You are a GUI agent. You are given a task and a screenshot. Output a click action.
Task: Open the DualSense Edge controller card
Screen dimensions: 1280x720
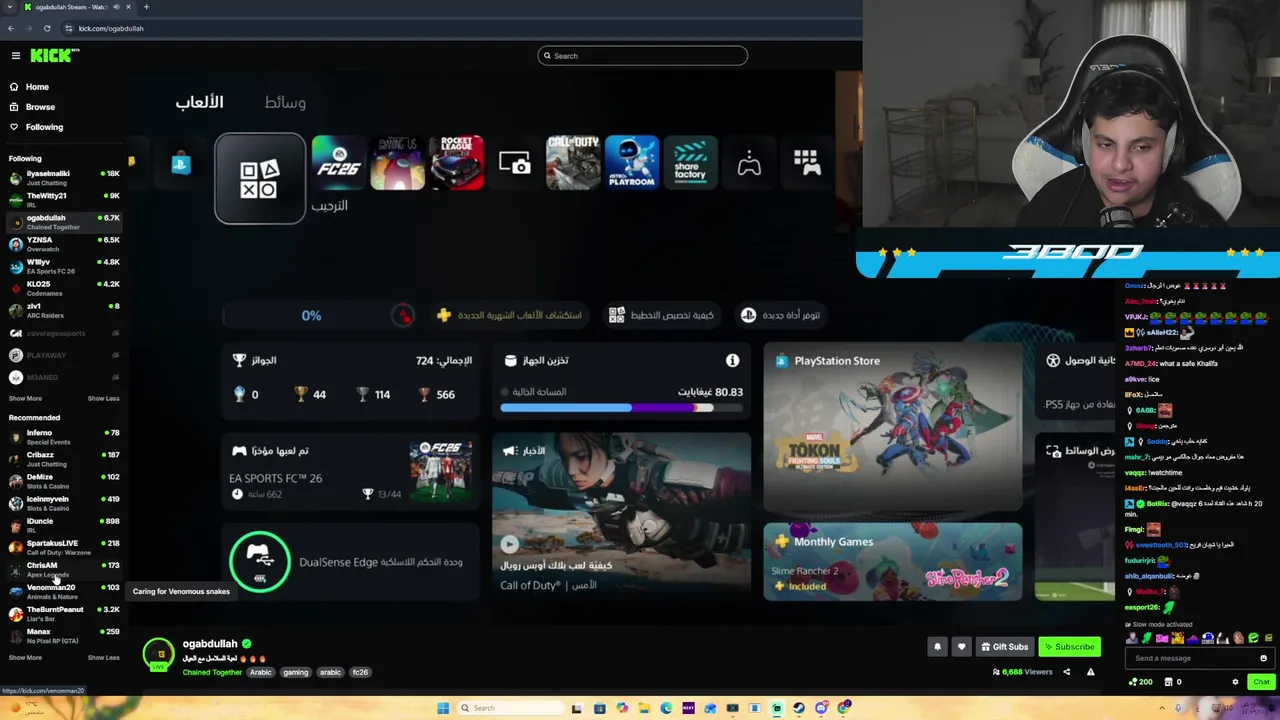coord(350,562)
